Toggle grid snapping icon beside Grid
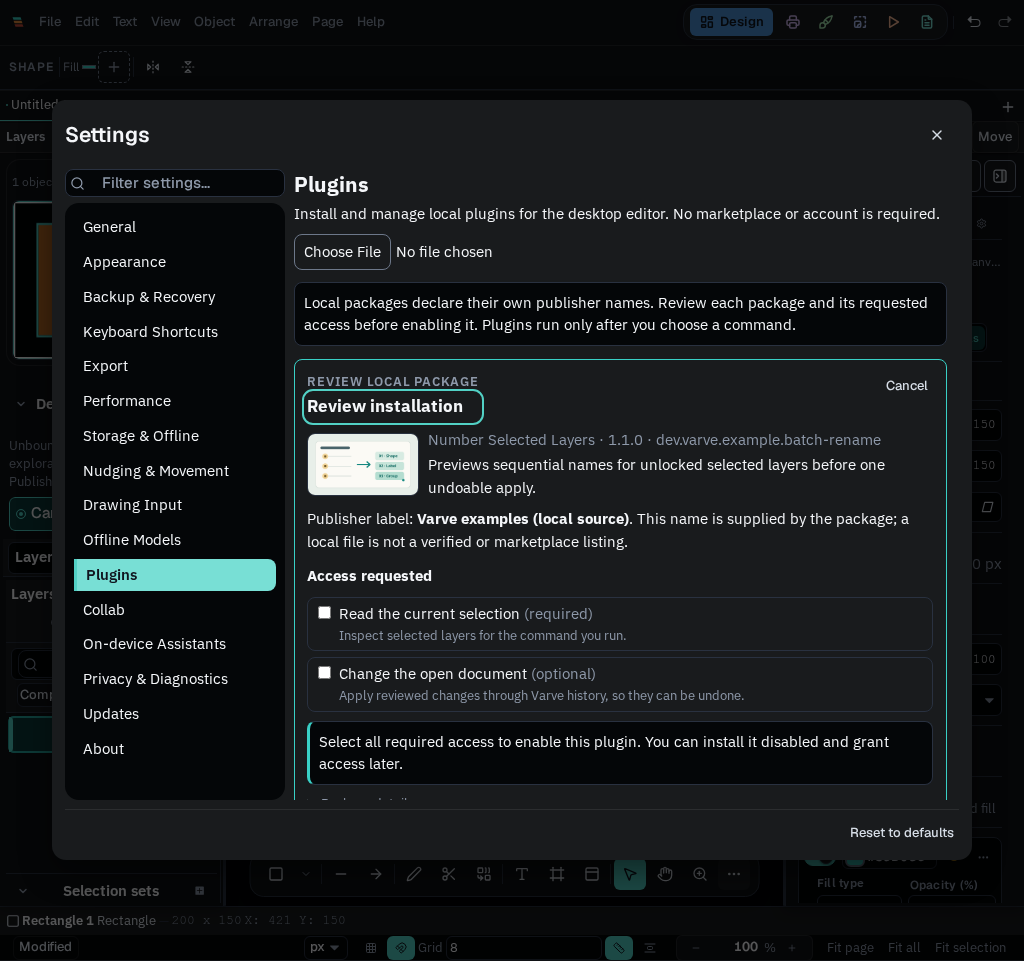 401,947
